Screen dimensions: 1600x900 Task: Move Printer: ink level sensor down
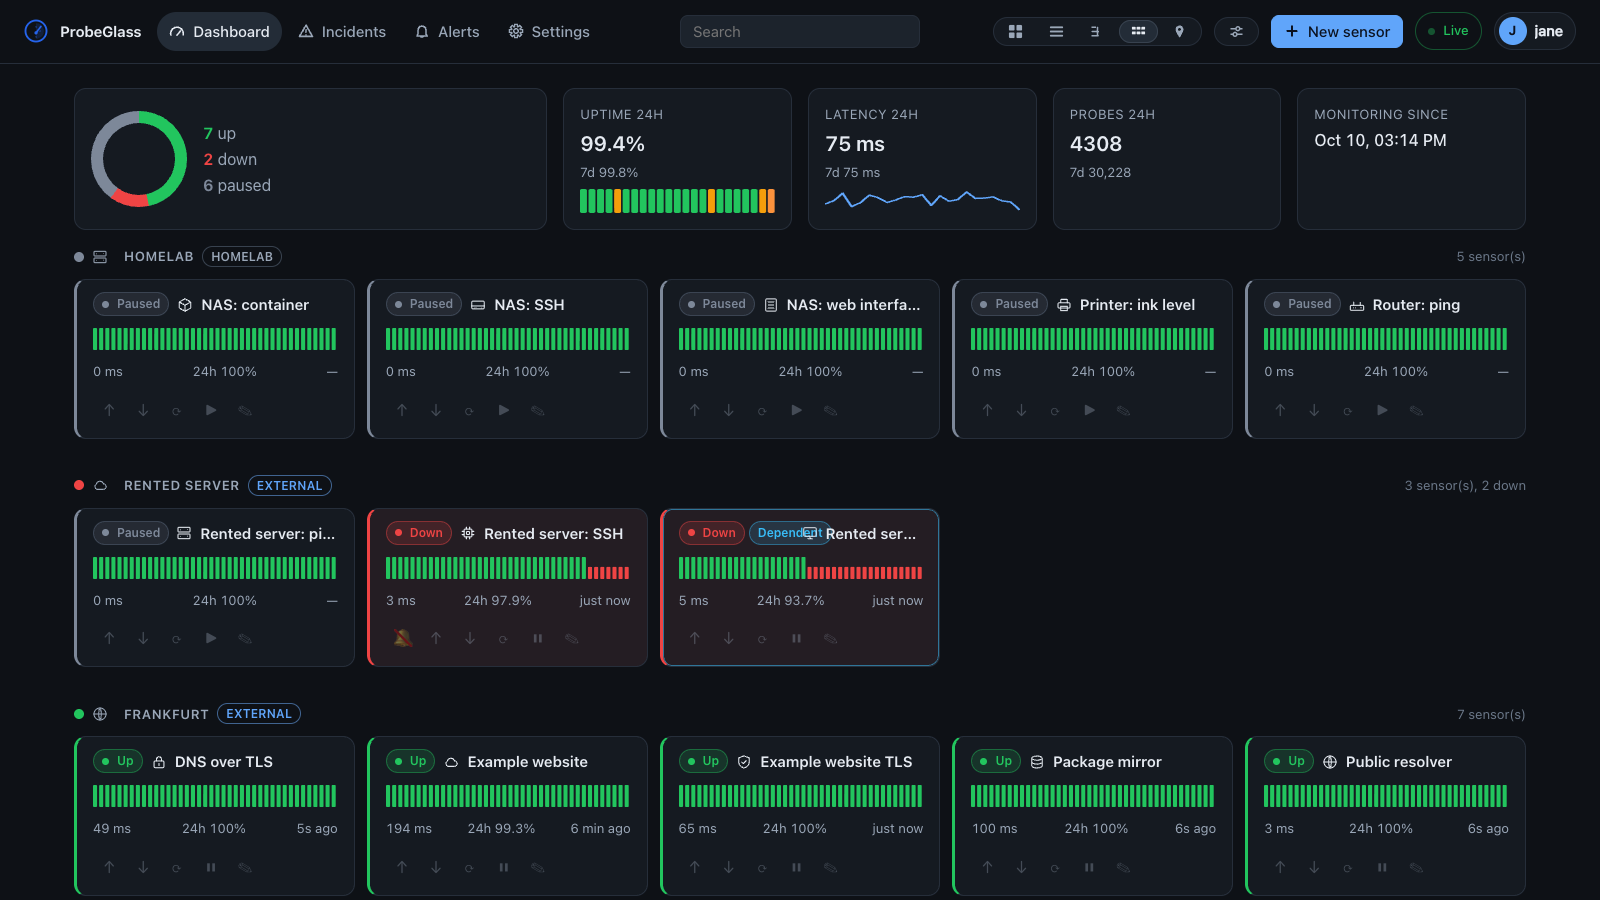tap(1021, 410)
